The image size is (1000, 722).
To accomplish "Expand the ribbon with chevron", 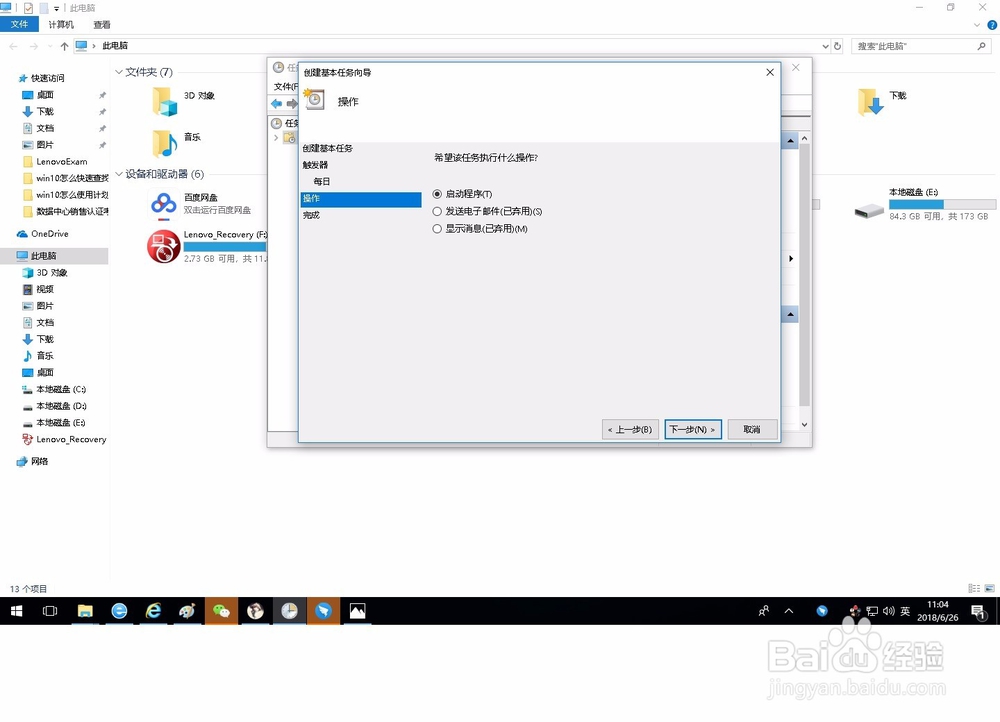I will pos(976,25).
